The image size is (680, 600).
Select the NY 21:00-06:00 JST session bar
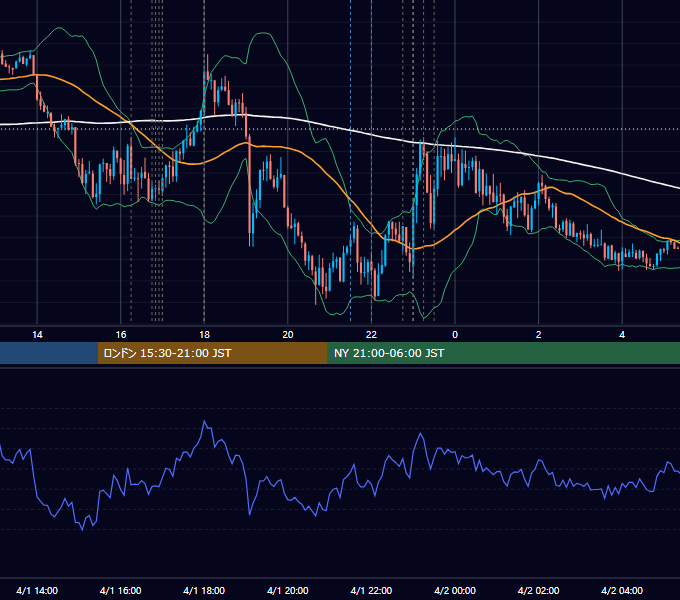503,353
